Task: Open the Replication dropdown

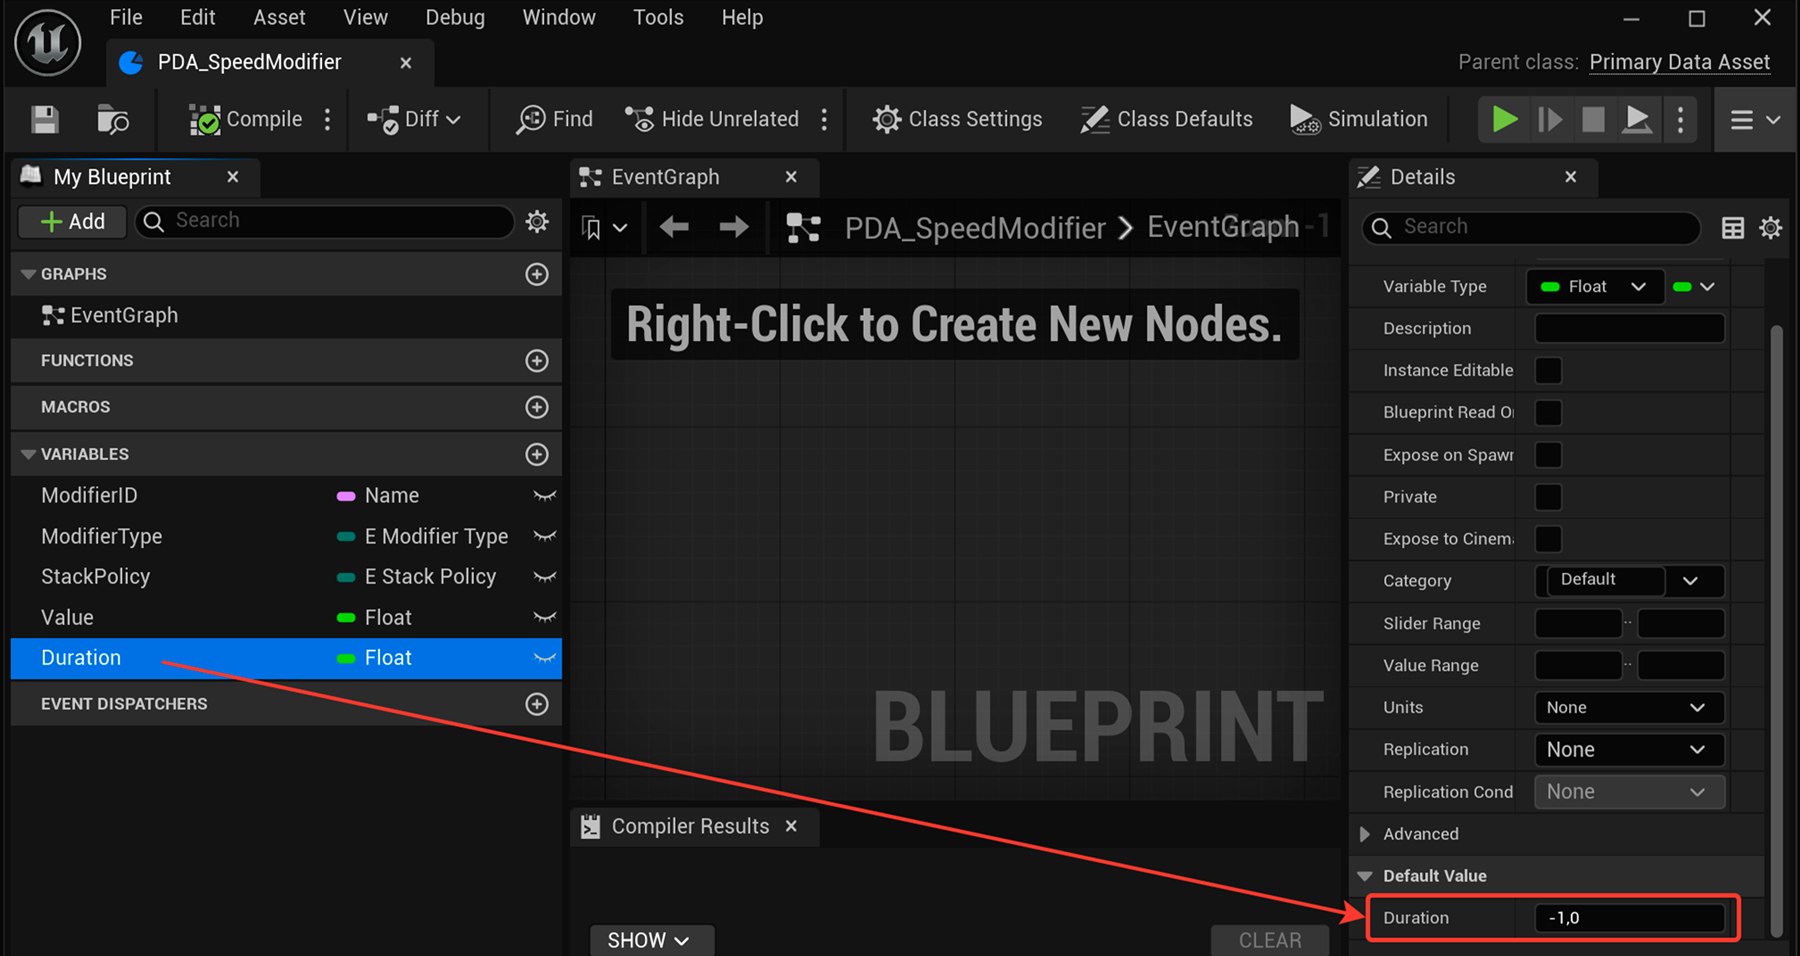Action: (1629, 750)
